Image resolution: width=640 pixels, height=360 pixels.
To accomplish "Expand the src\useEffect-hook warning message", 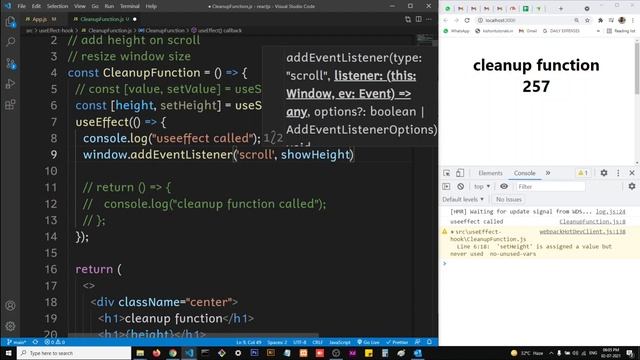I will (452, 232).
